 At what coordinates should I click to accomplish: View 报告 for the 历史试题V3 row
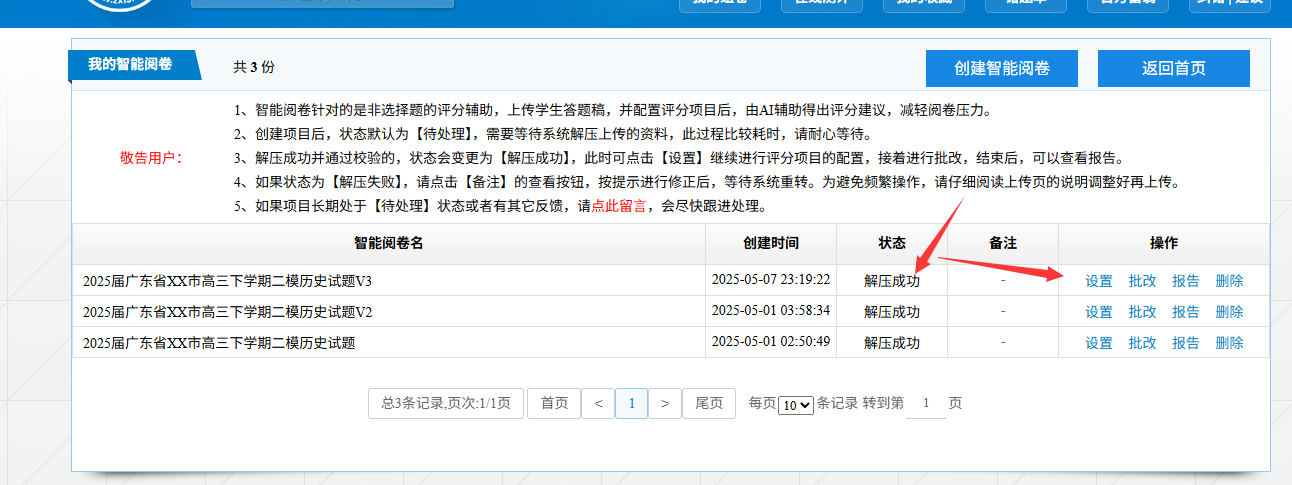point(1186,281)
